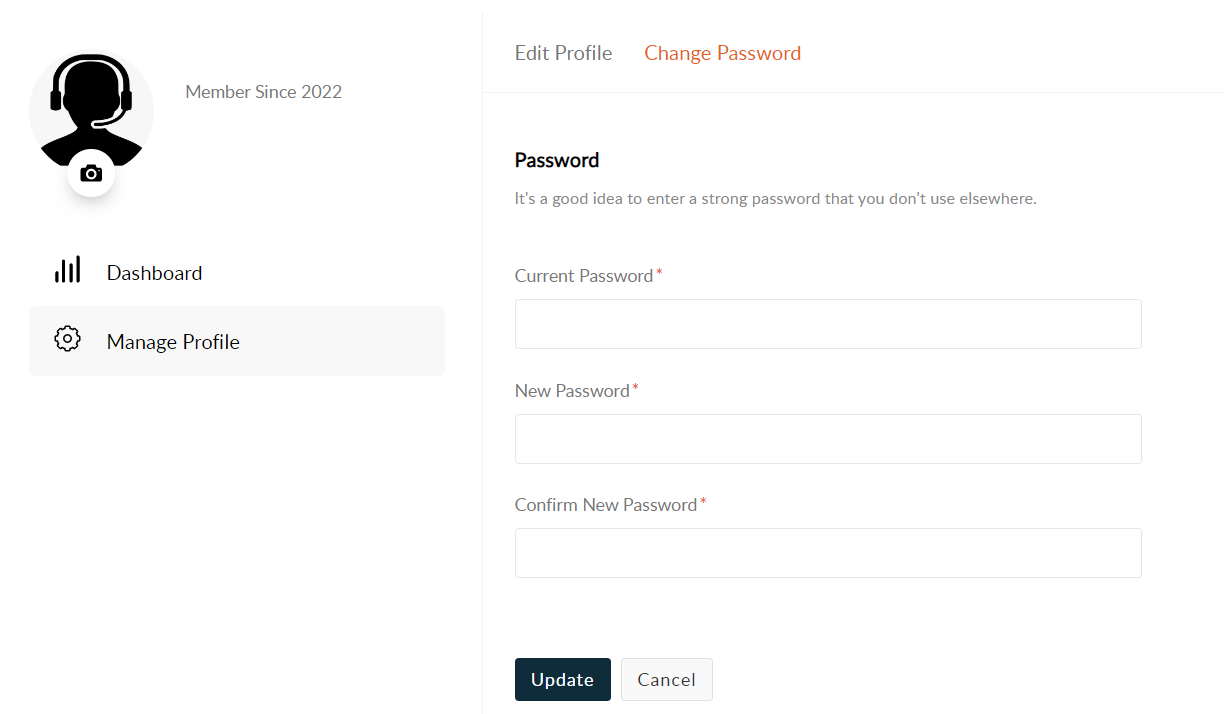The height and width of the screenshot is (714, 1230).
Task: Click the strong password hint text
Action: 775,199
